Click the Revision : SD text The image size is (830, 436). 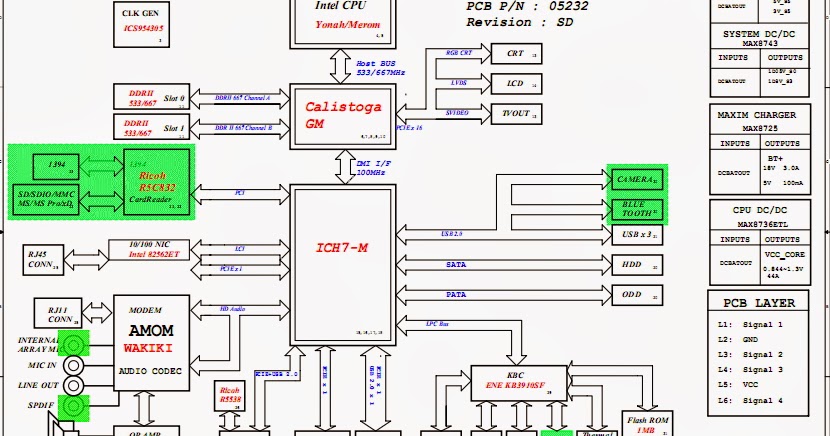[x=519, y=22]
